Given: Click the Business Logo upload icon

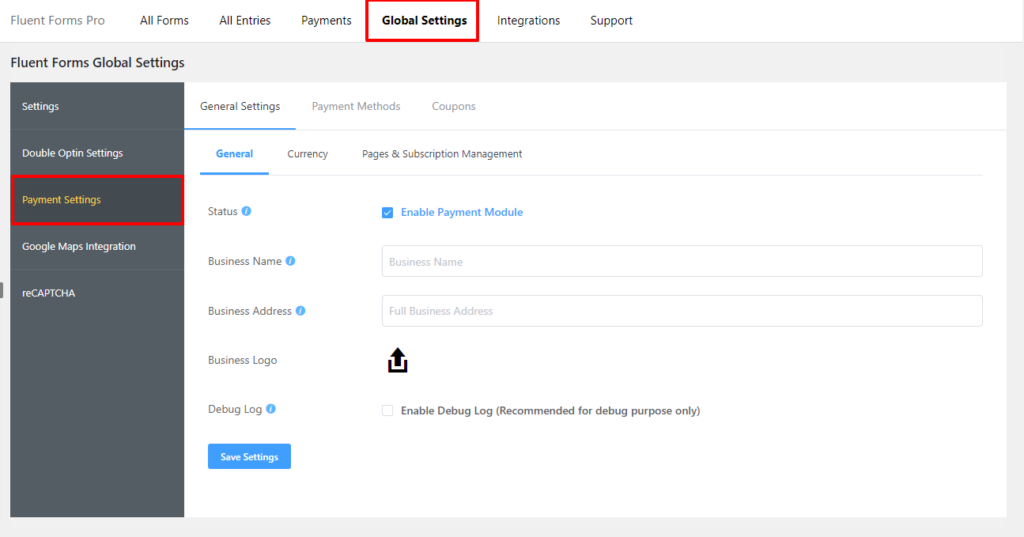Looking at the screenshot, I should (x=397, y=360).
